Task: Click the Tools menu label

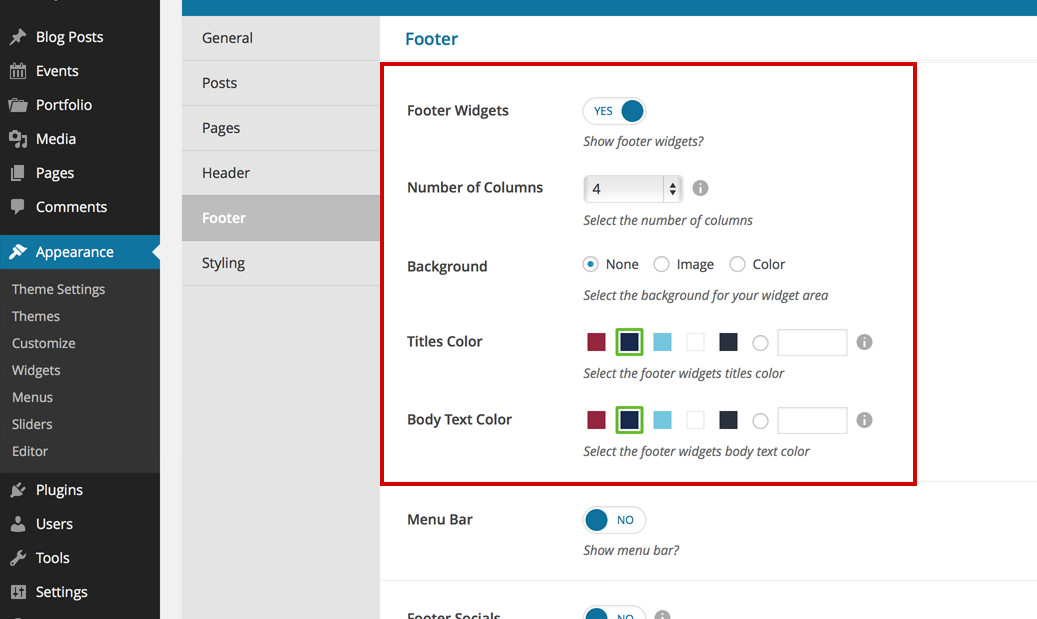Action: pyautogui.click(x=52, y=558)
